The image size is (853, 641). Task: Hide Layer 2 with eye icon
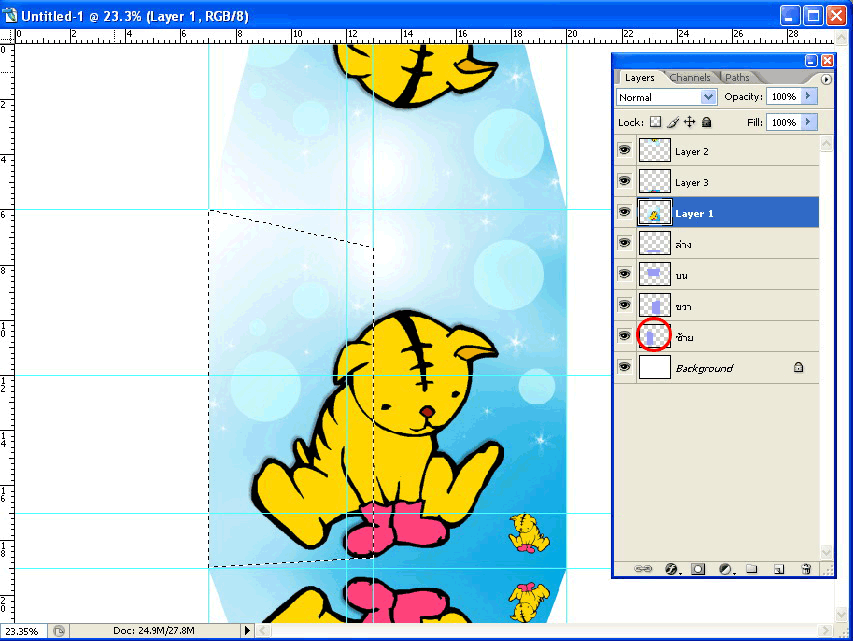(x=625, y=150)
